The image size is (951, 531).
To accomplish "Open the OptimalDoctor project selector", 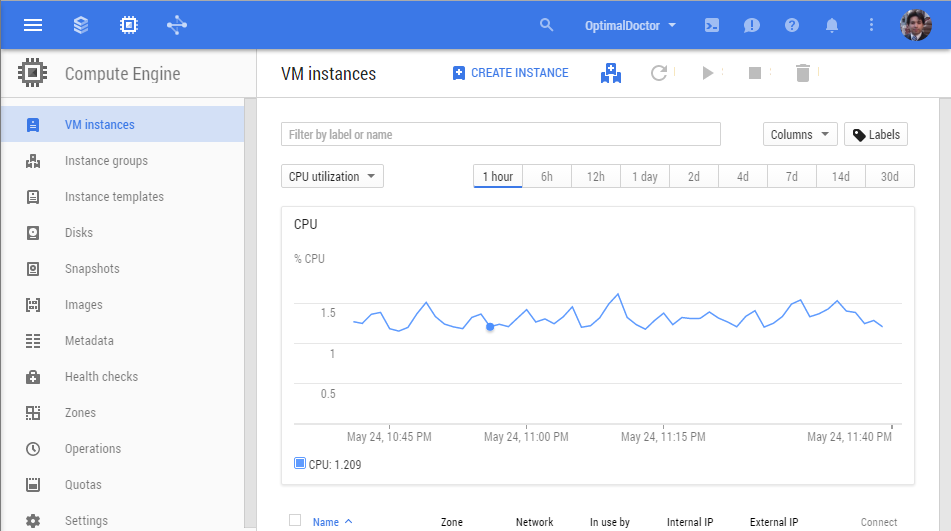I will click(x=630, y=25).
